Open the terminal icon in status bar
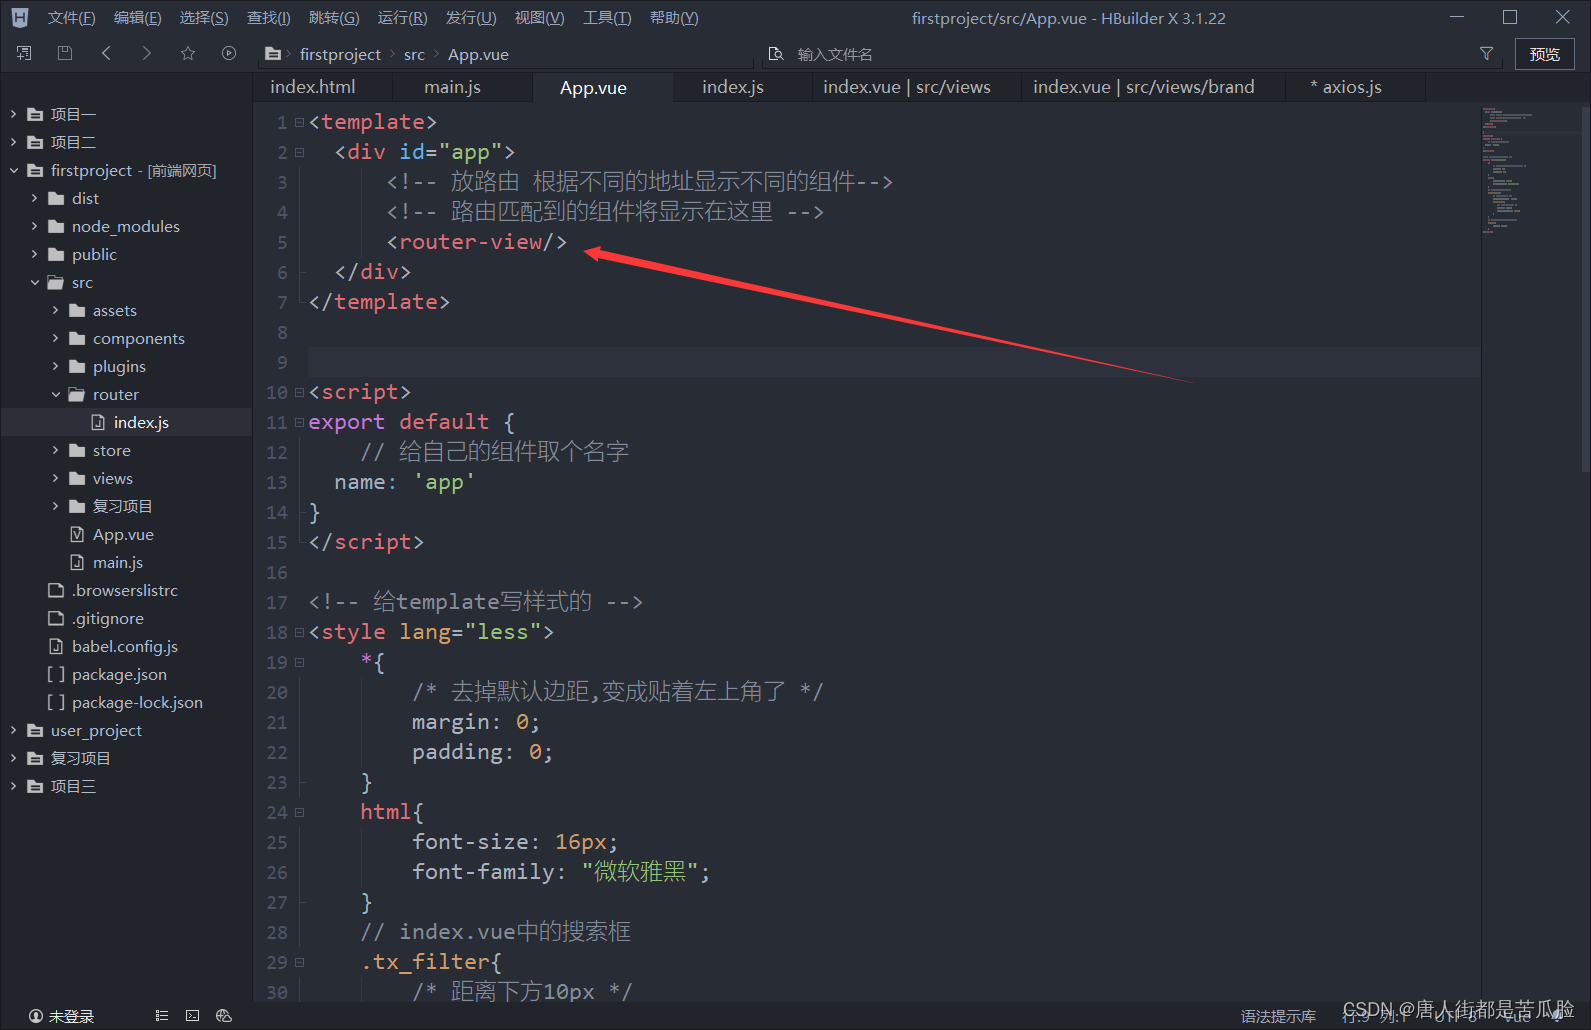 192,1016
